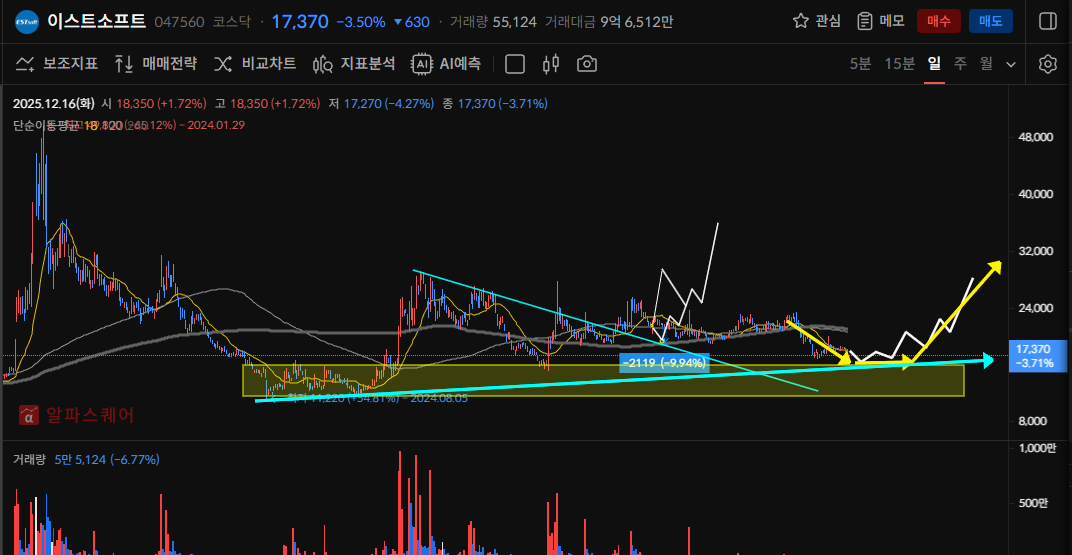The image size is (1072, 555).
Task: Open chart settings gear icon
Action: (x=1047, y=64)
